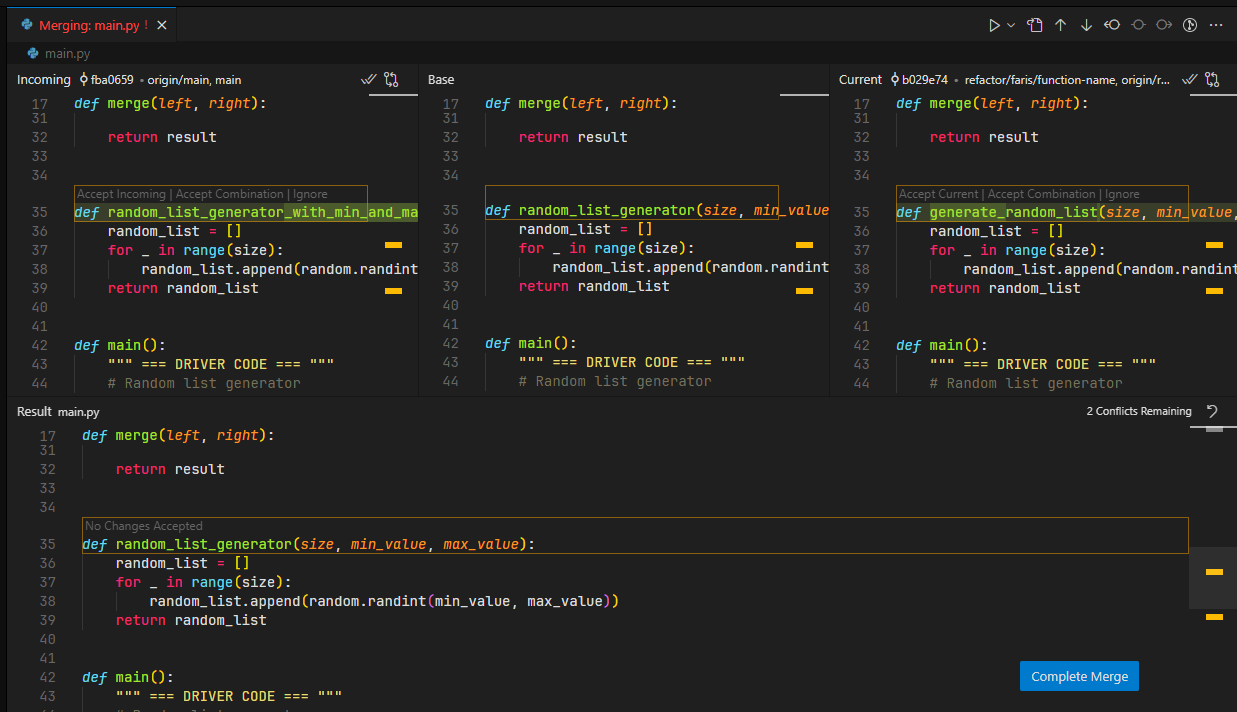1237x712 pixels.
Task: Click the go-to-previous-change commit icon
Action: 1112,25
